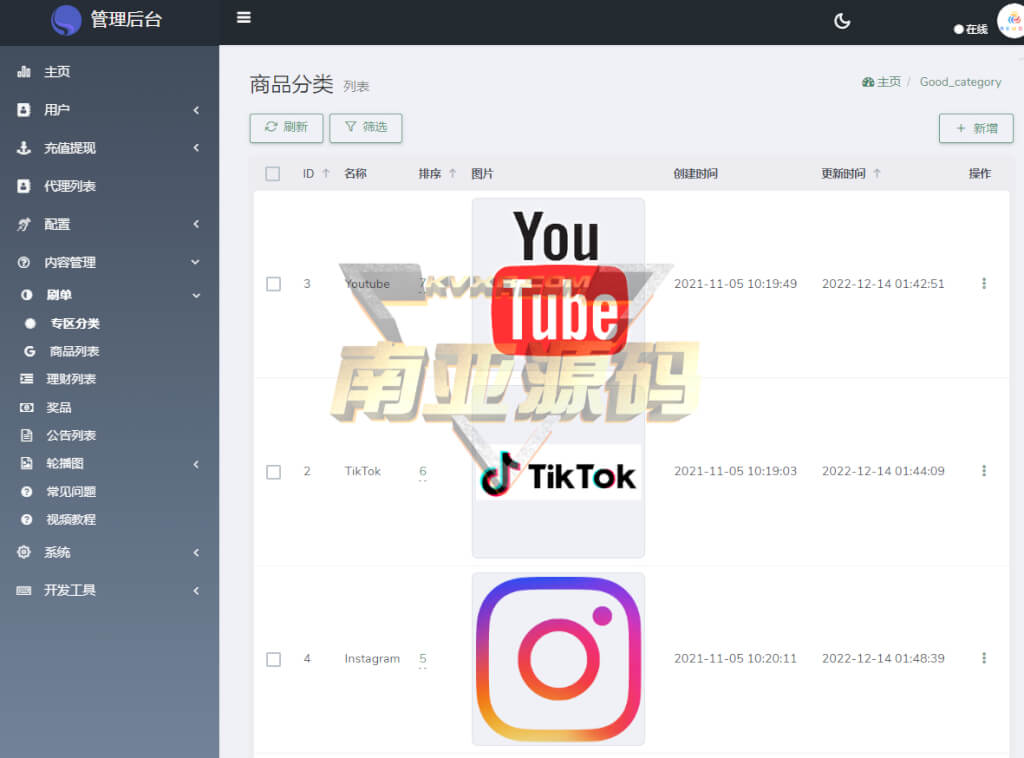Viewport: 1024px width, 758px height.
Task: Expand the 充值提现 menu chevron
Action: 196,148
